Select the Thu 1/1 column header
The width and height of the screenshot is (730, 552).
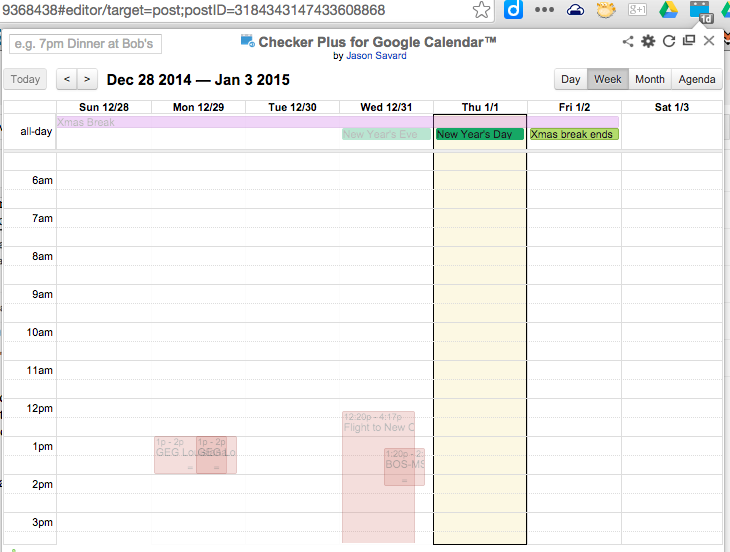click(480, 107)
